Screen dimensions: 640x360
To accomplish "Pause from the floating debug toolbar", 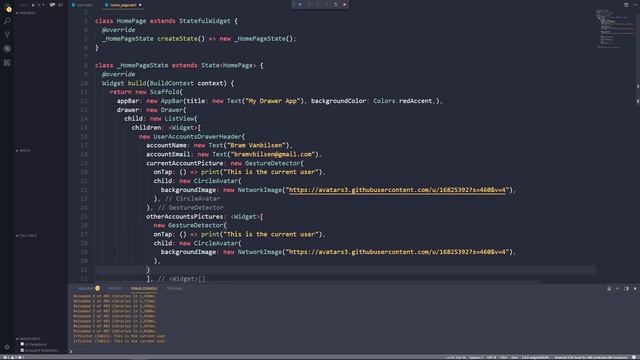I will click(x=300, y=4).
